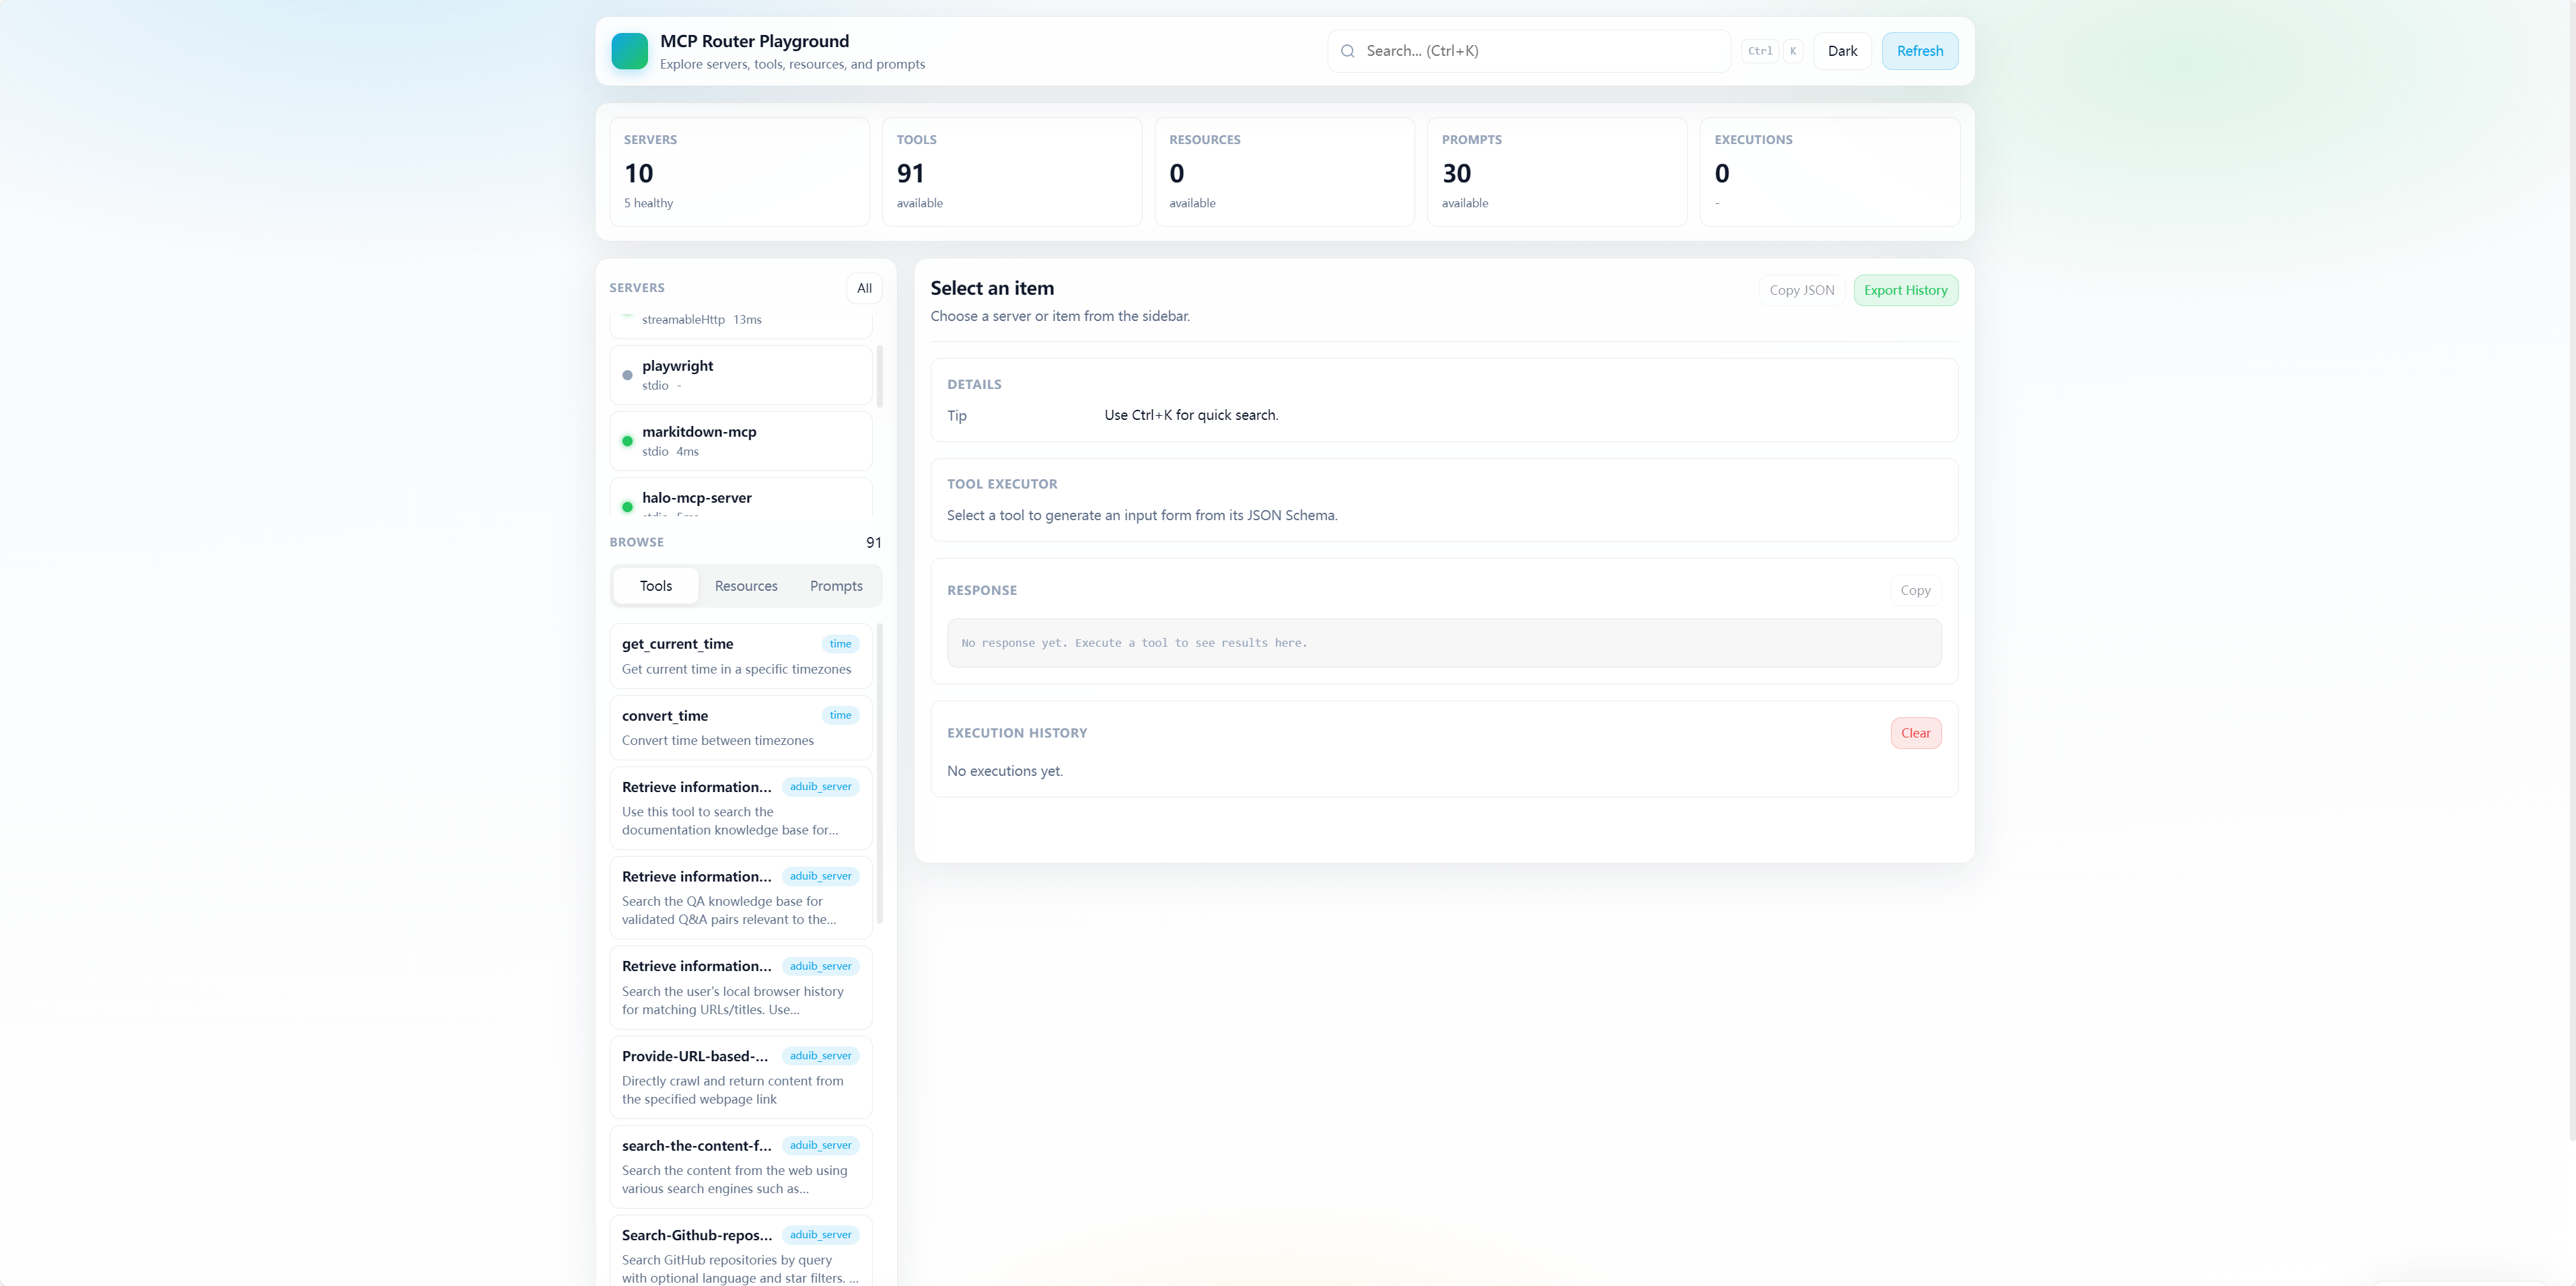Select the halo-mcp-server entry
Screen dimensions: 2576x1286
pos(741,498)
